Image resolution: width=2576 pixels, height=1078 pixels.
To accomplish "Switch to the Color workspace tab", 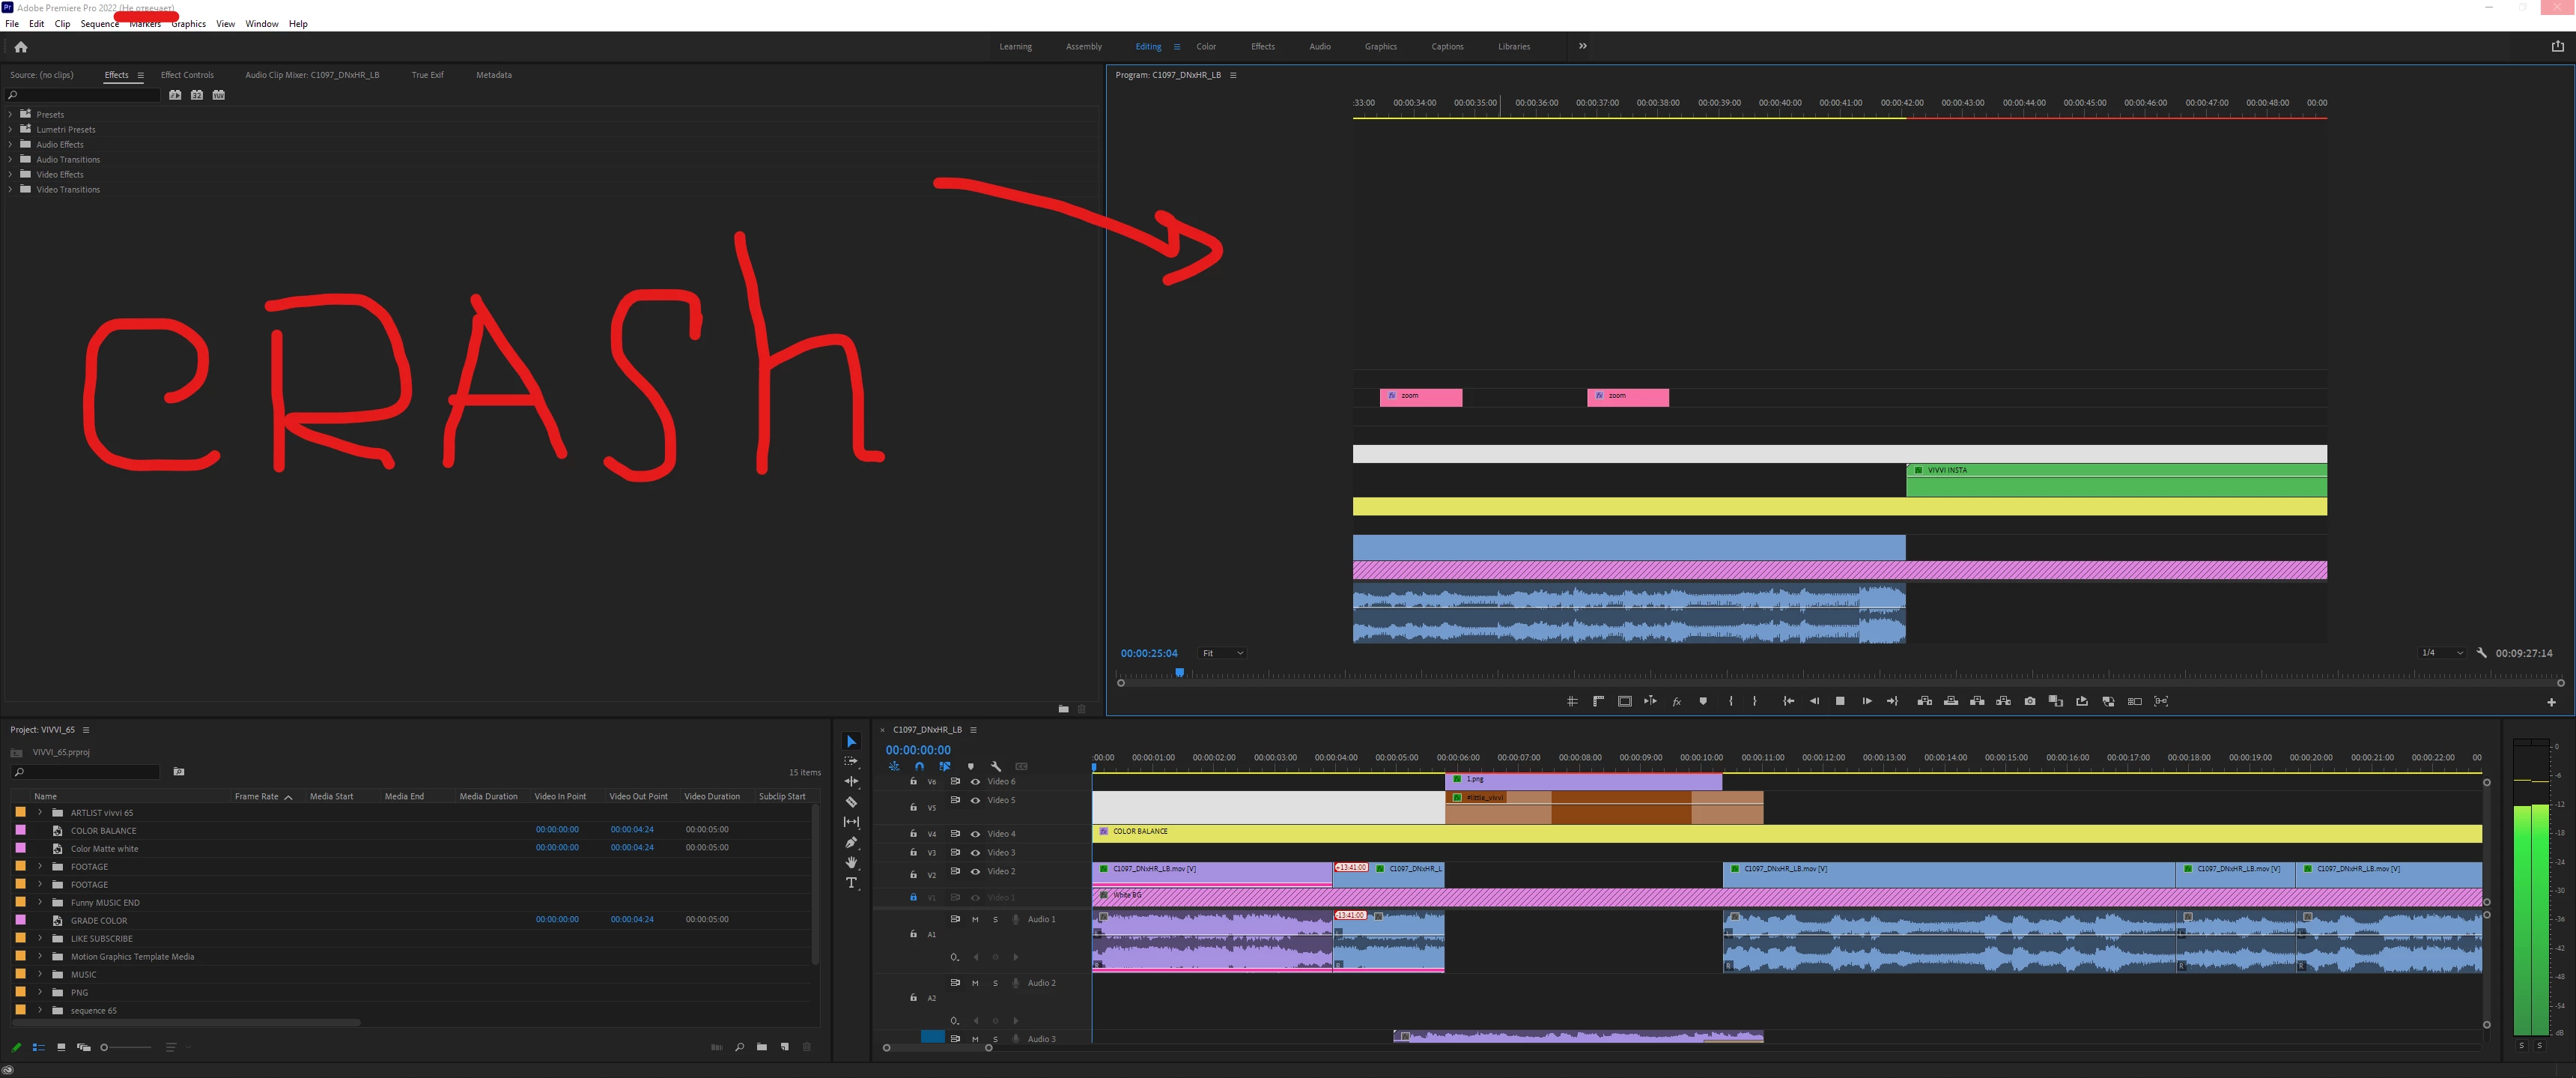I will click(1206, 46).
